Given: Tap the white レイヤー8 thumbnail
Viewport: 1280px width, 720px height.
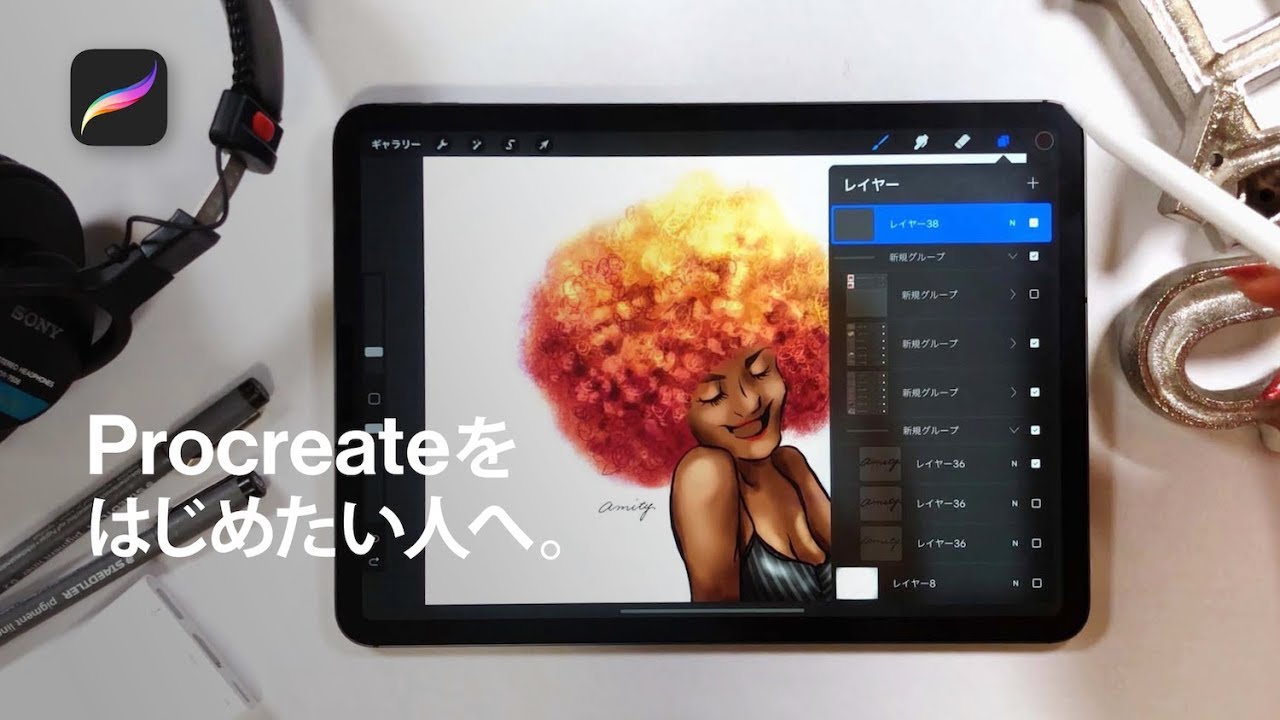Looking at the screenshot, I should point(857,583).
